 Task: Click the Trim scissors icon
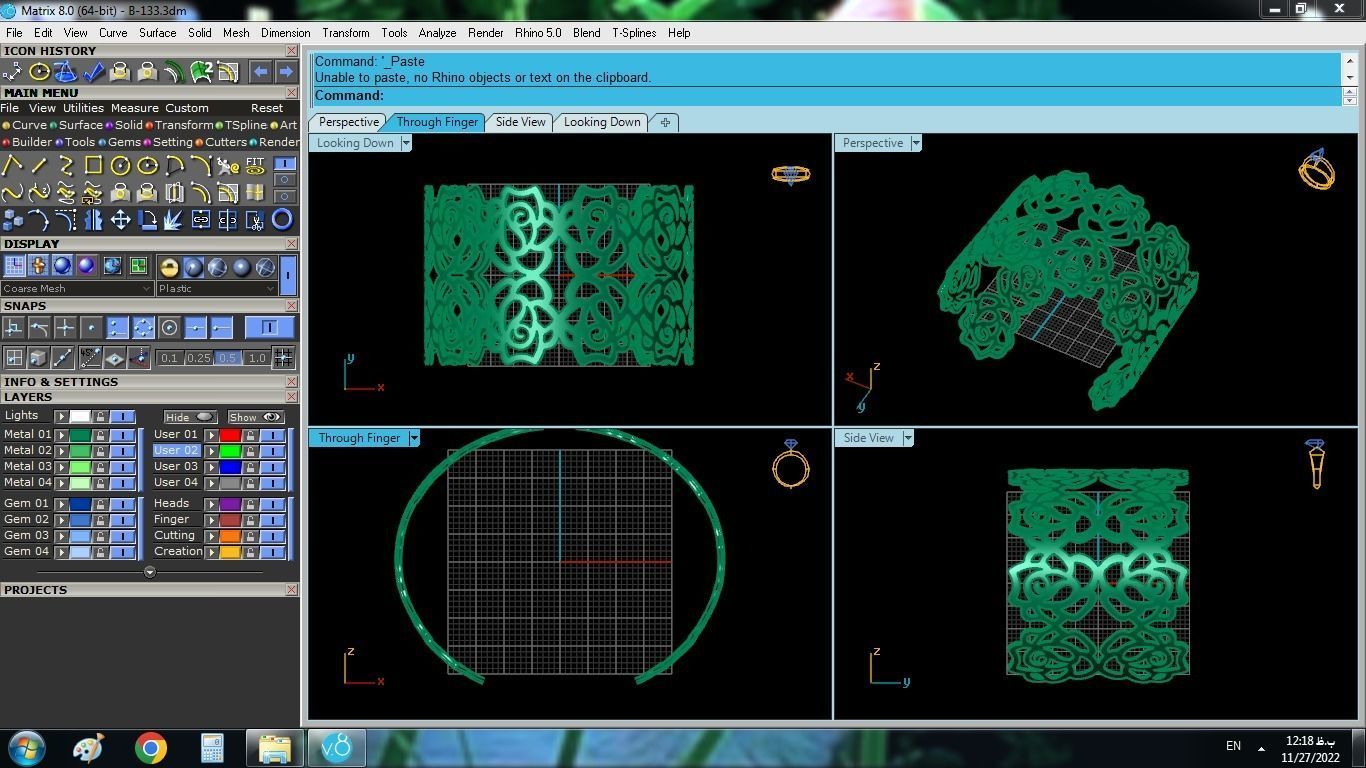click(255, 219)
